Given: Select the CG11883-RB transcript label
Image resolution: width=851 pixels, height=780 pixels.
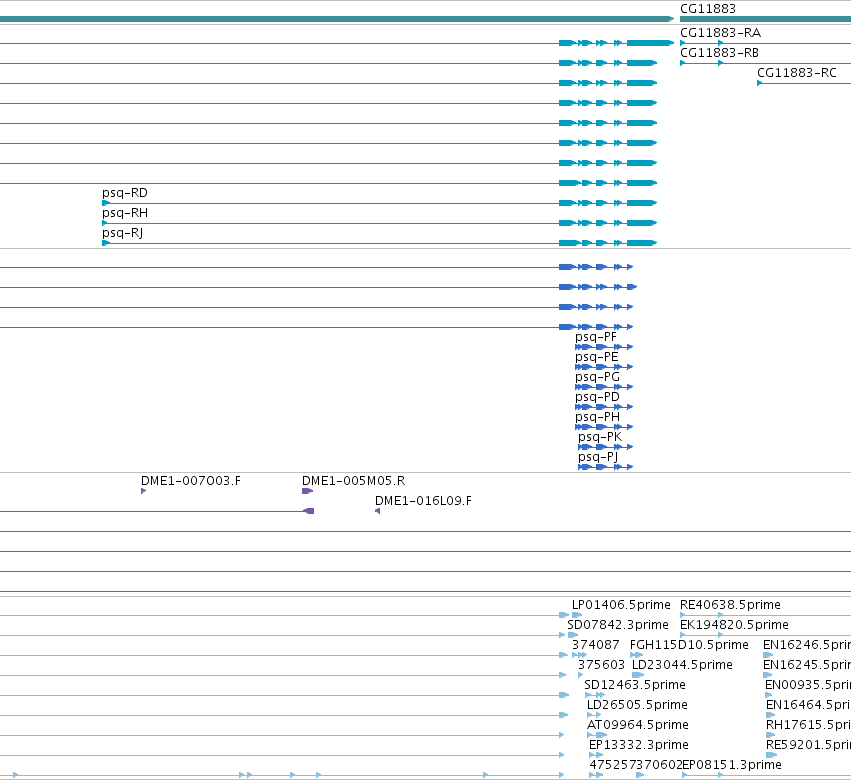Looking at the screenshot, I should [719, 53].
